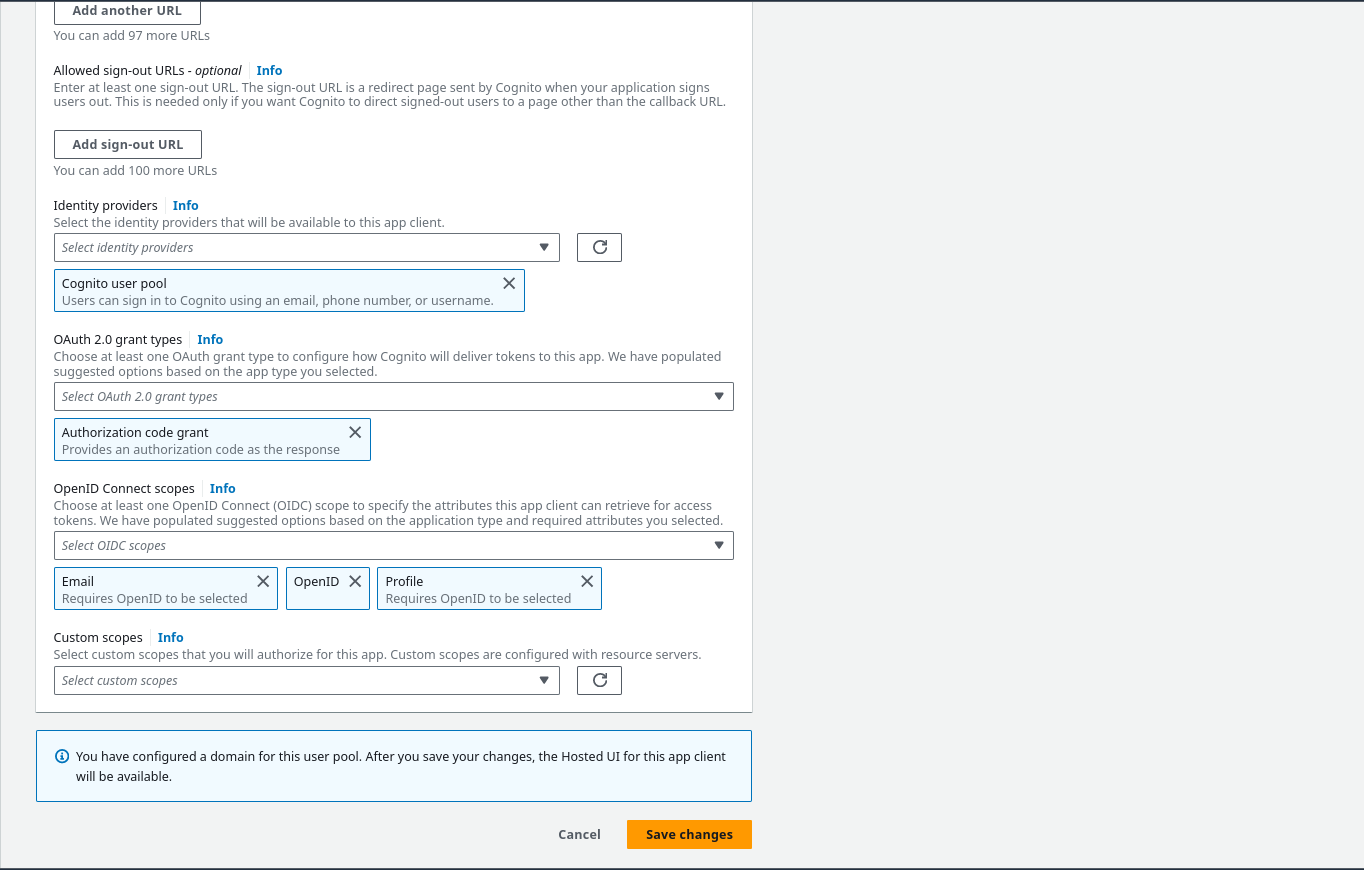Click the info icon in the domain notice
Viewport: 1364px width, 870px height.
coord(62,757)
